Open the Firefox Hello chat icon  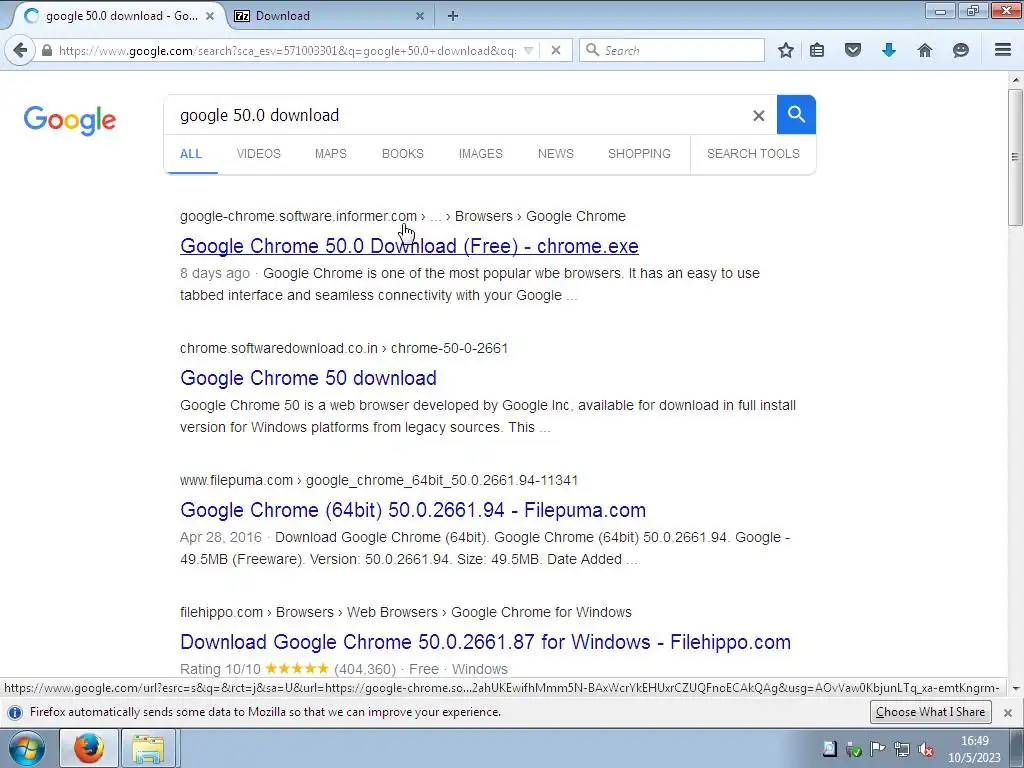(960, 50)
